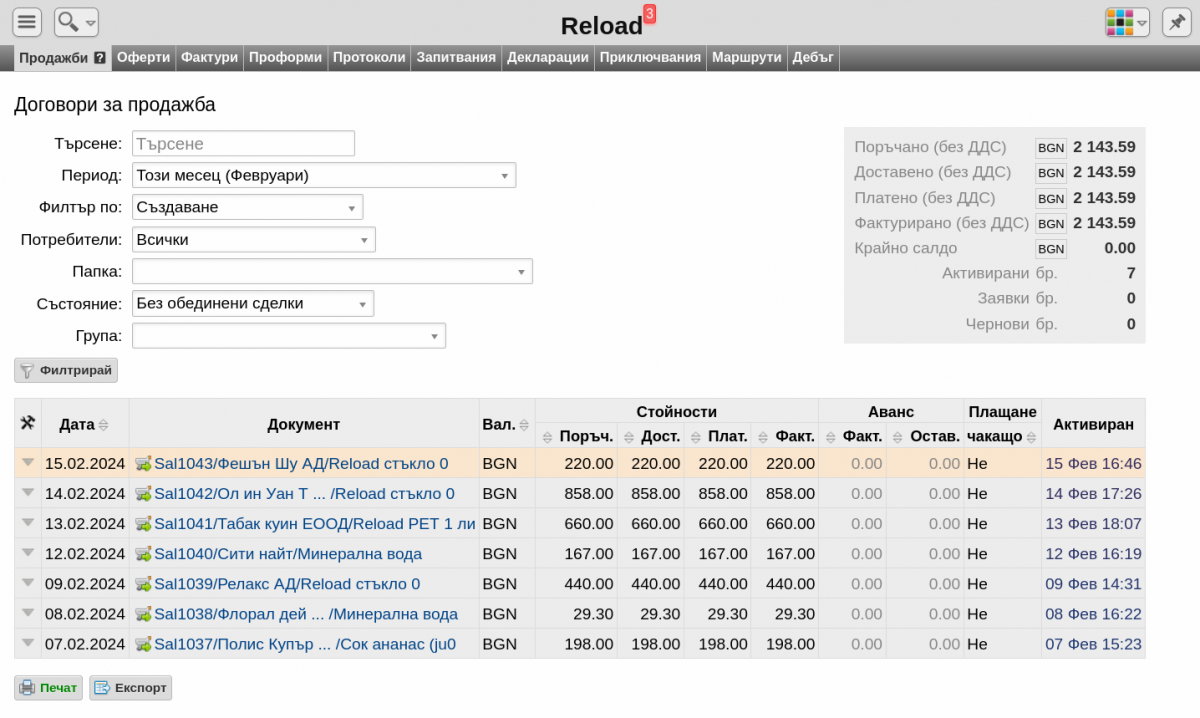Screen dimensions: 1200x718
Task: Open Sal1042 Ол ин Уан document link
Action: [304, 494]
